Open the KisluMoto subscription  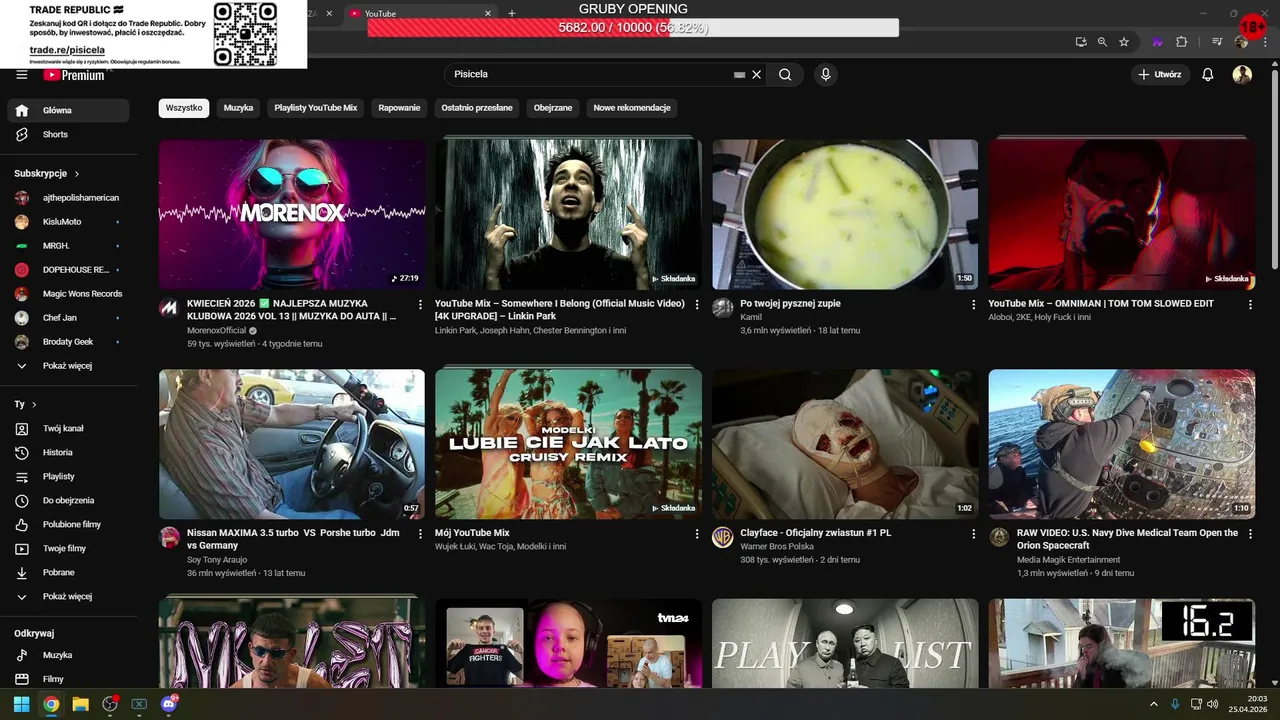pyautogui.click(x=68, y=222)
